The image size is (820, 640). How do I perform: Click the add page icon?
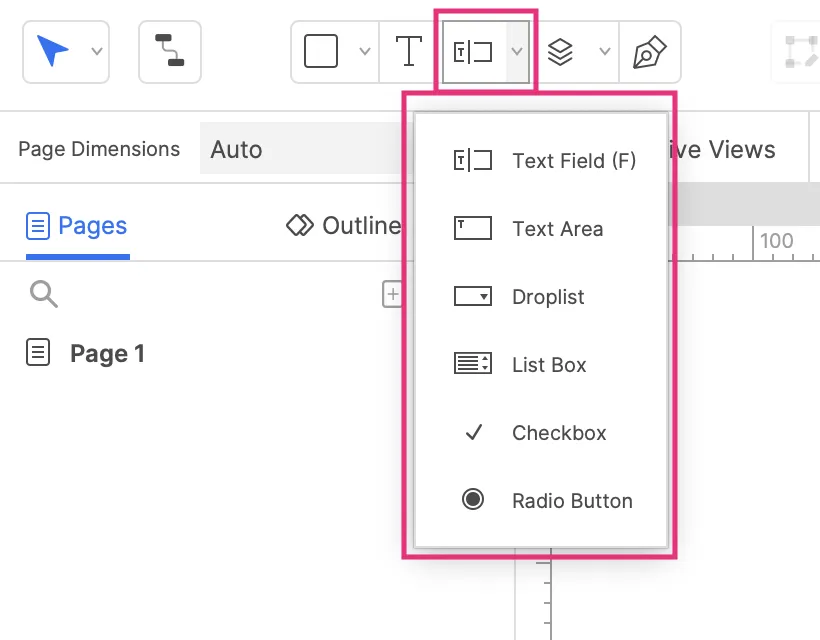point(392,294)
